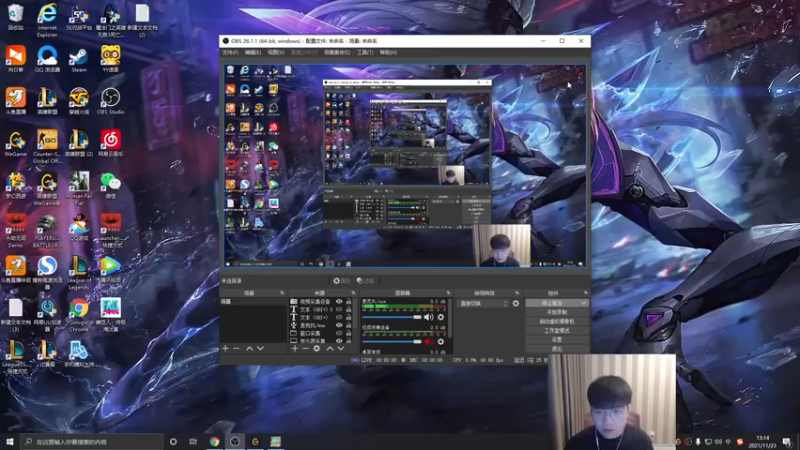Open the League of Legends desktop shortcut
This screenshot has height=450, width=800.
(79, 273)
